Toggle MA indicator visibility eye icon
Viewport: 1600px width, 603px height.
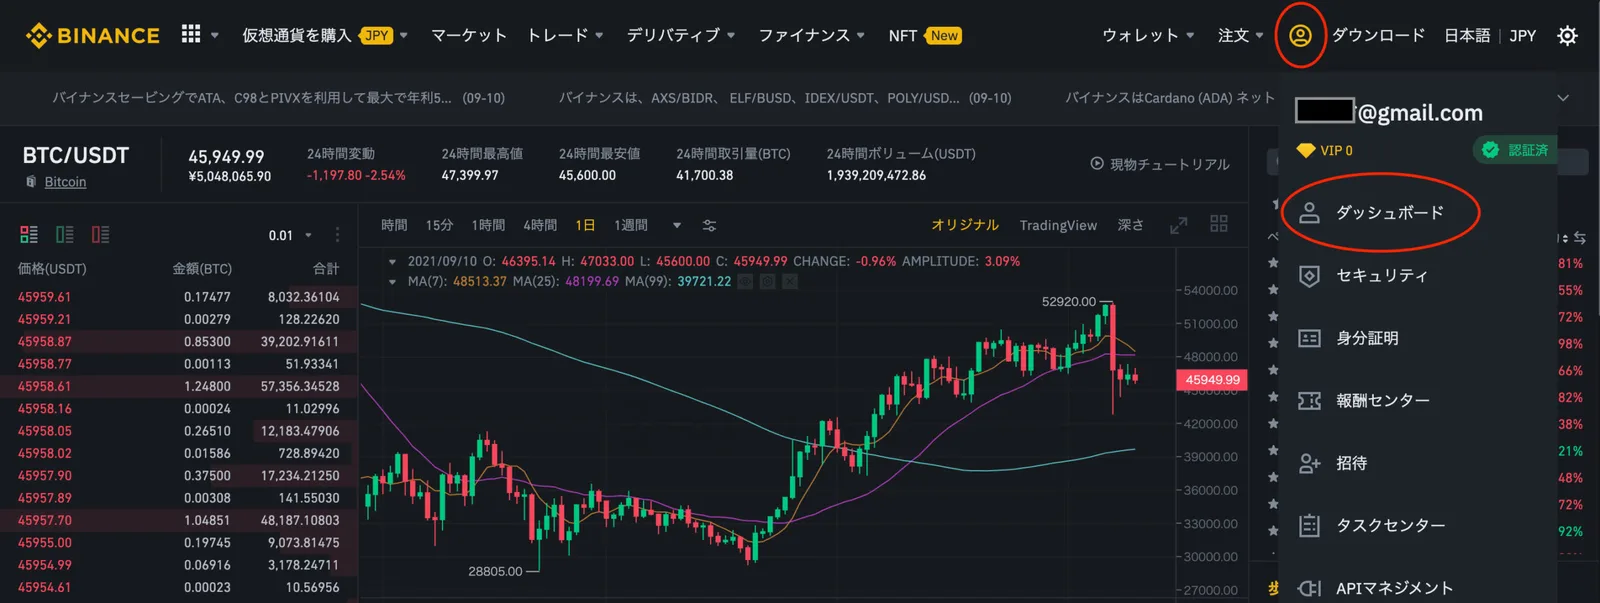746,282
